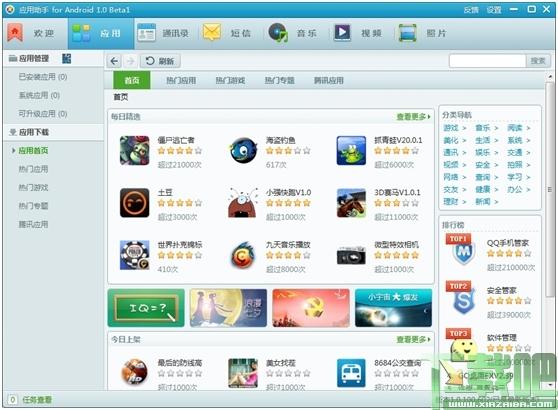Viewport: 558px width, 410px height.
Task: Select 热门应用 in the left sidebar
Action: (x=33, y=169)
